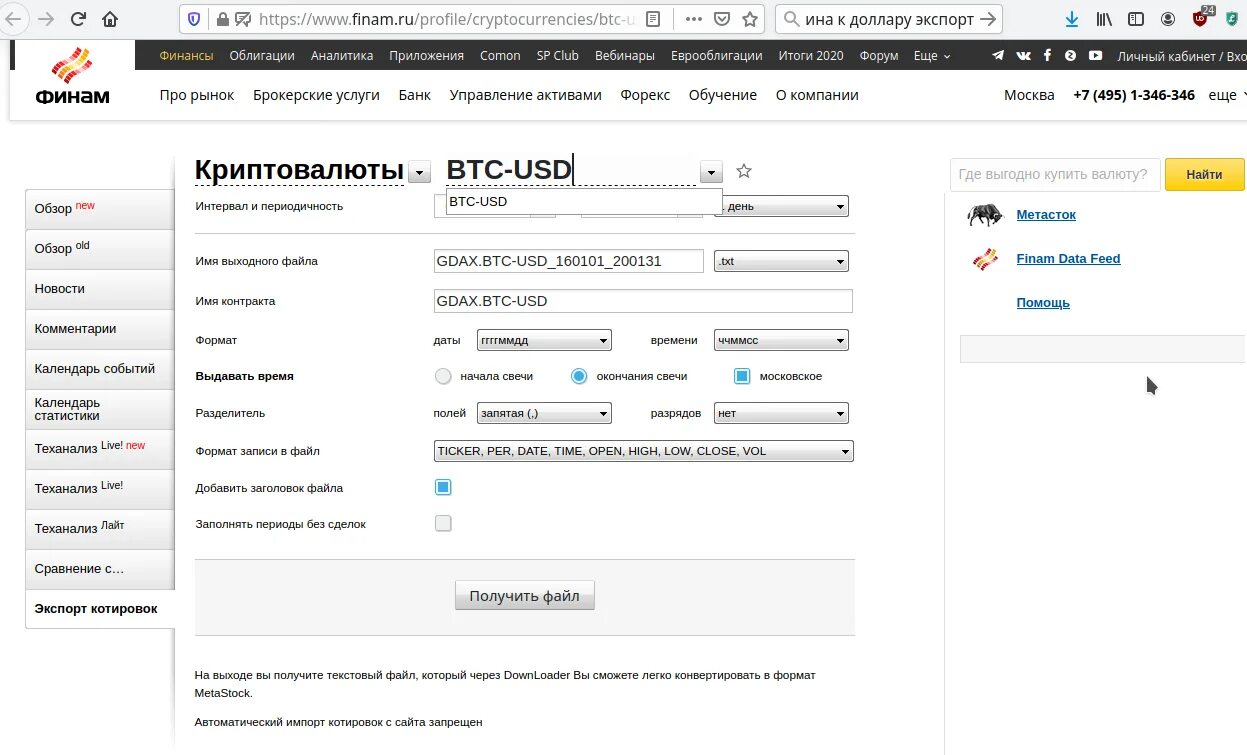Click the Метасток bull icon

985,214
